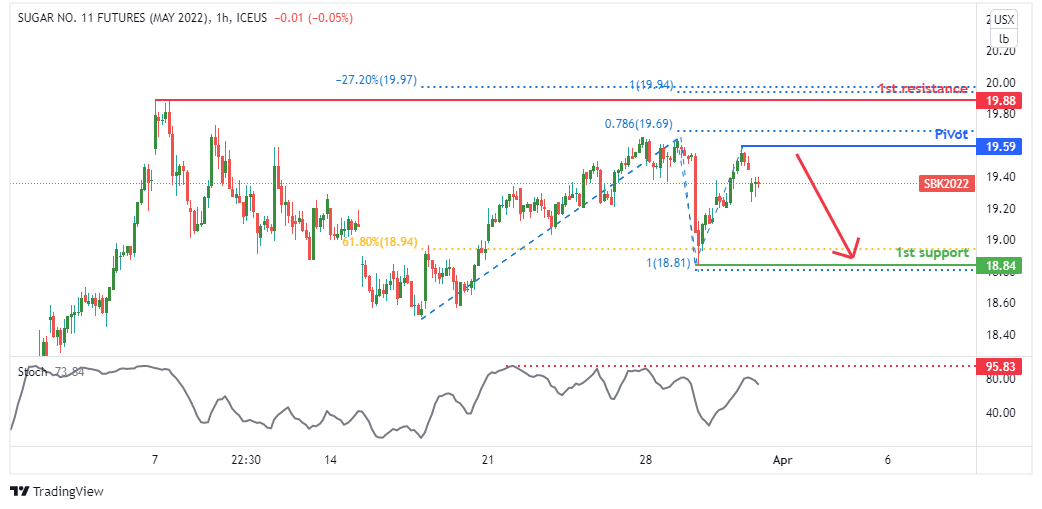Click the TradingView logo
1042x509 pixels.
pyautogui.click(x=57, y=492)
